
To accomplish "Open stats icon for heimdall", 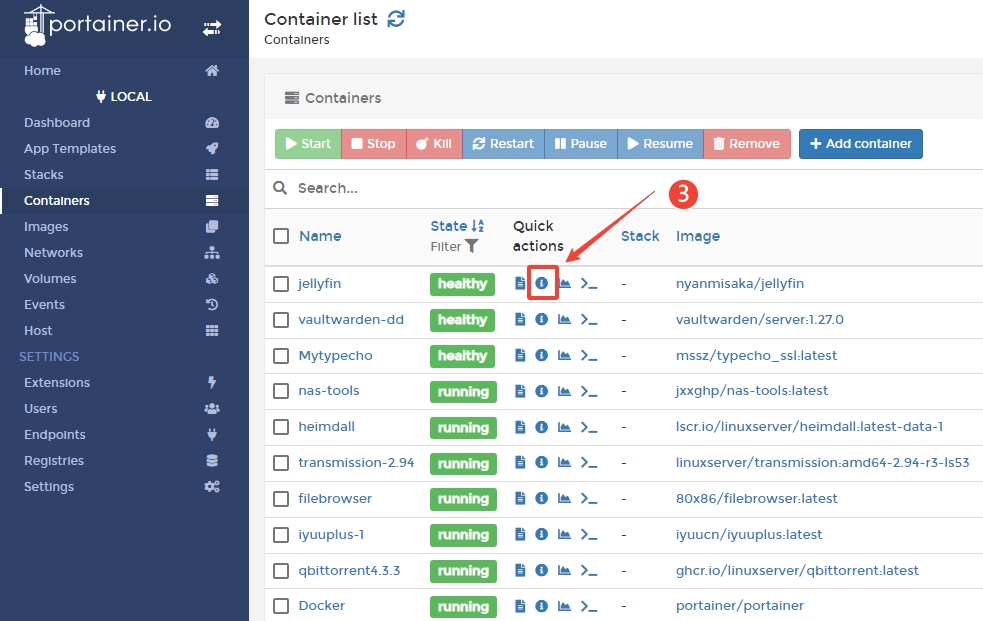I will [x=564, y=427].
